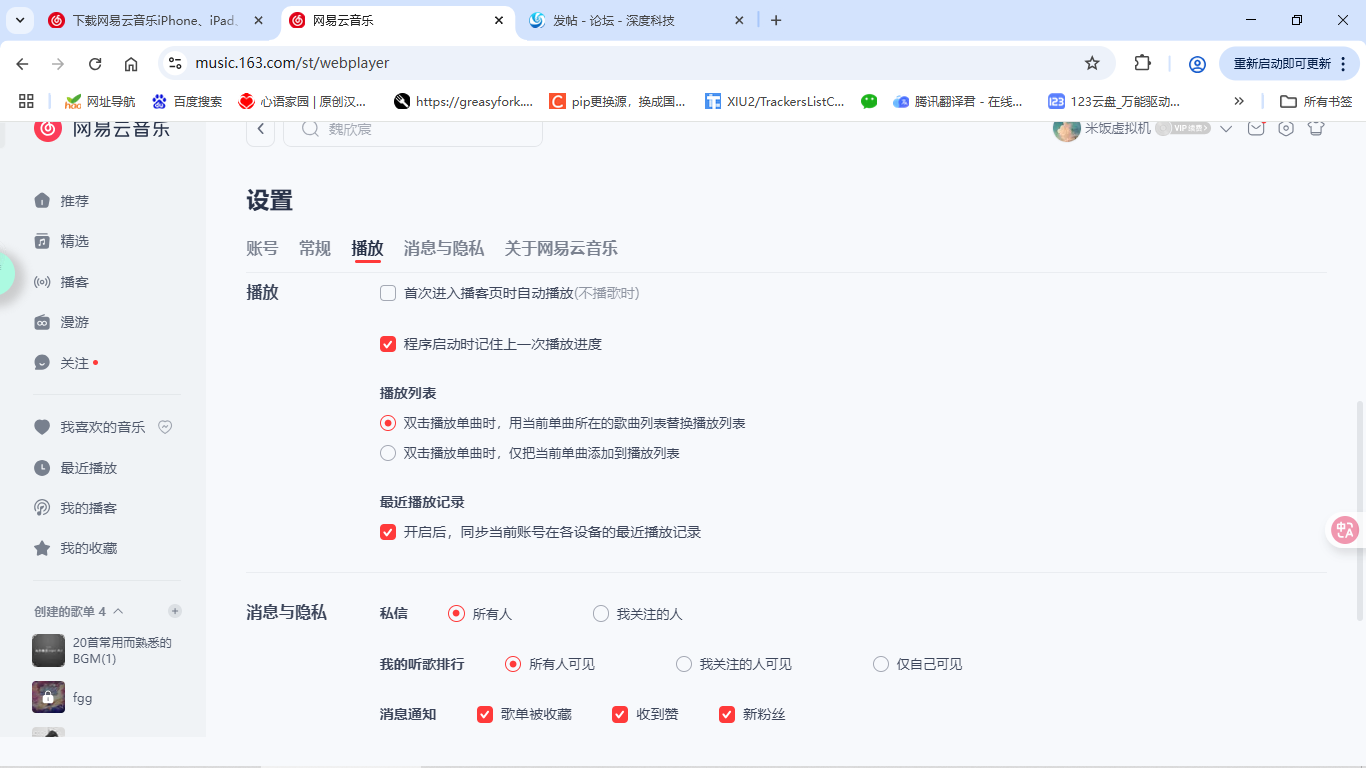Click 重新启动即可更新 Chrome update button
This screenshot has width=1366, height=768.
[x=1289, y=63]
